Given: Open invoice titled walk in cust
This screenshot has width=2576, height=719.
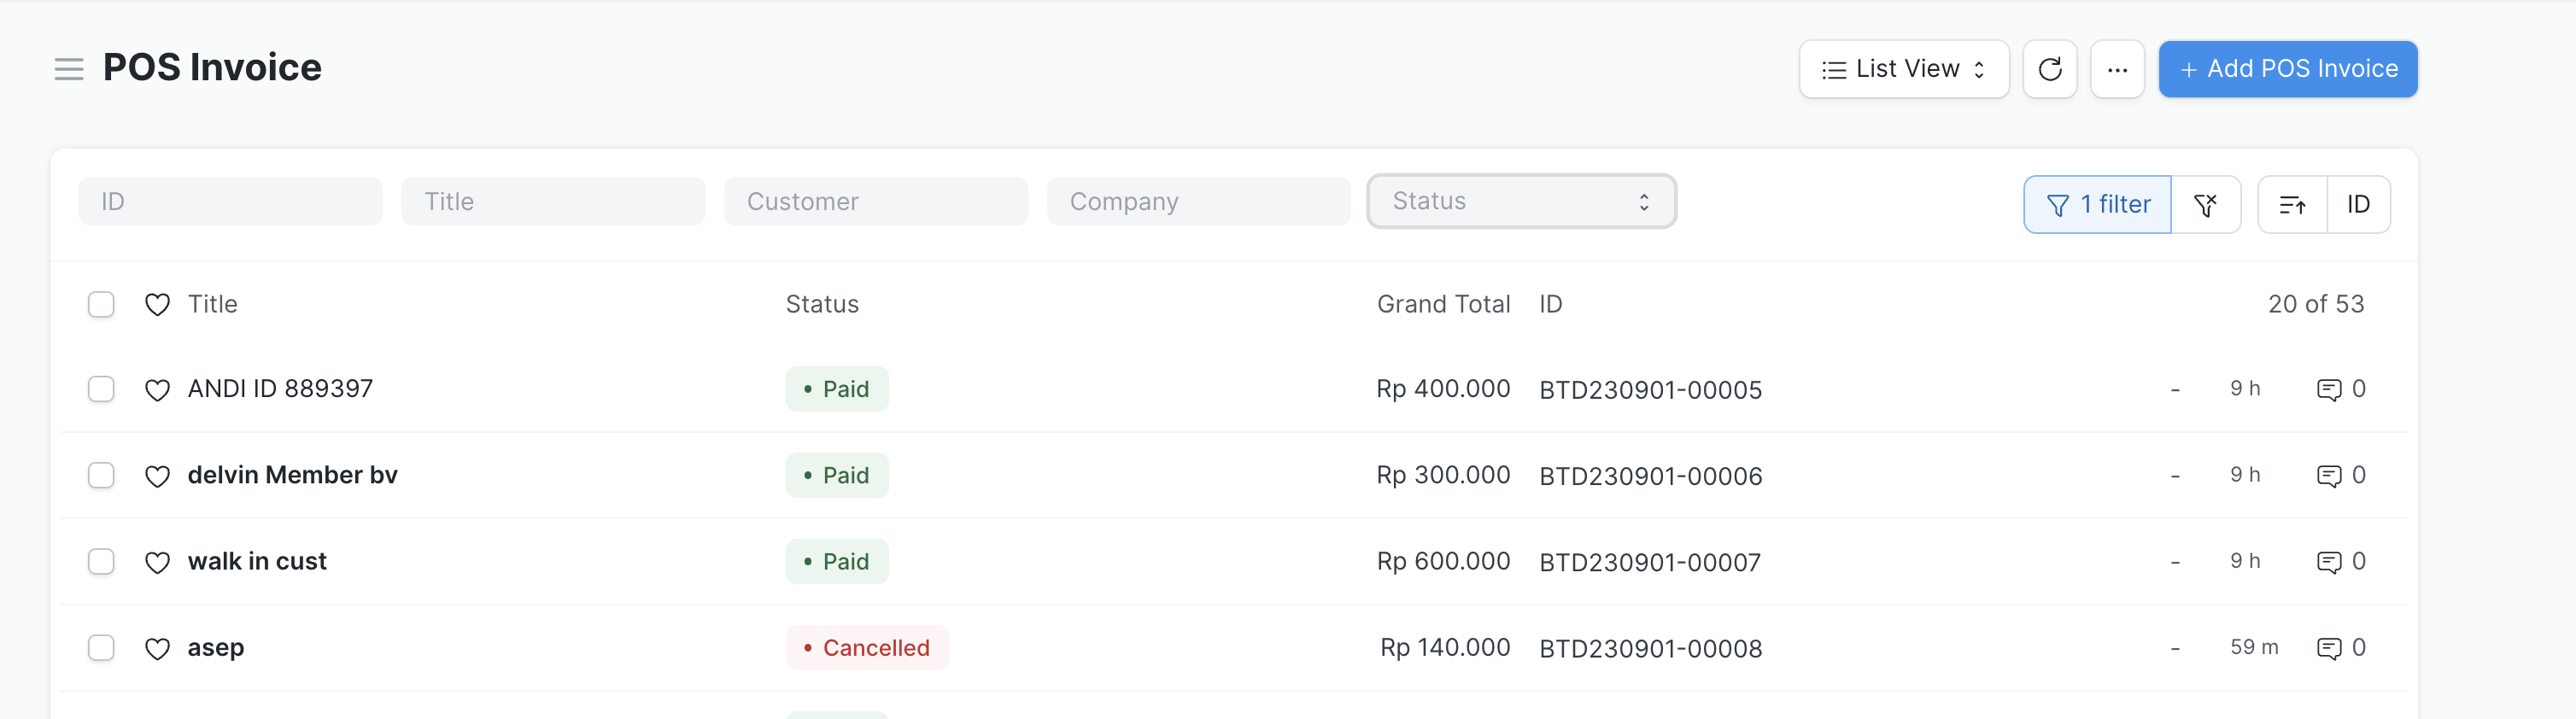Looking at the screenshot, I should point(257,561).
